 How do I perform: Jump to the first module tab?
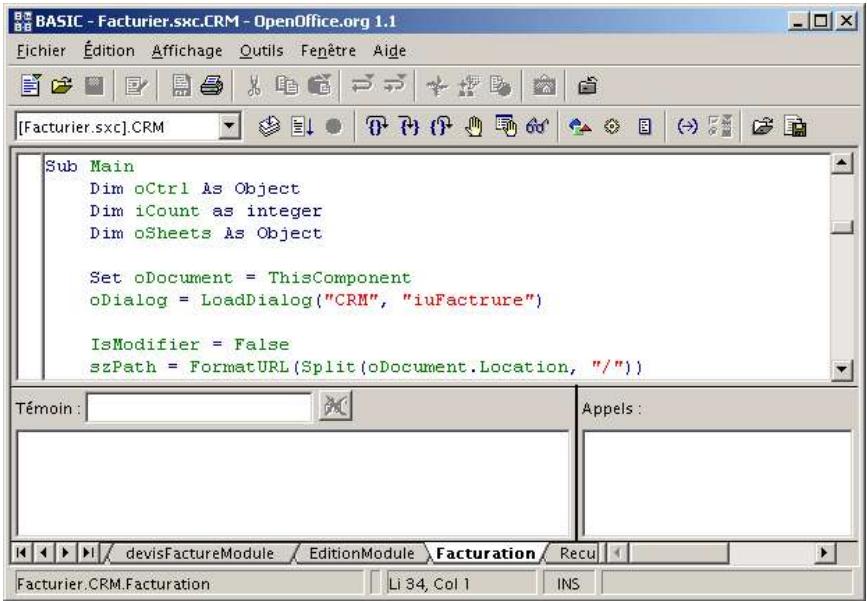(22, 553)
